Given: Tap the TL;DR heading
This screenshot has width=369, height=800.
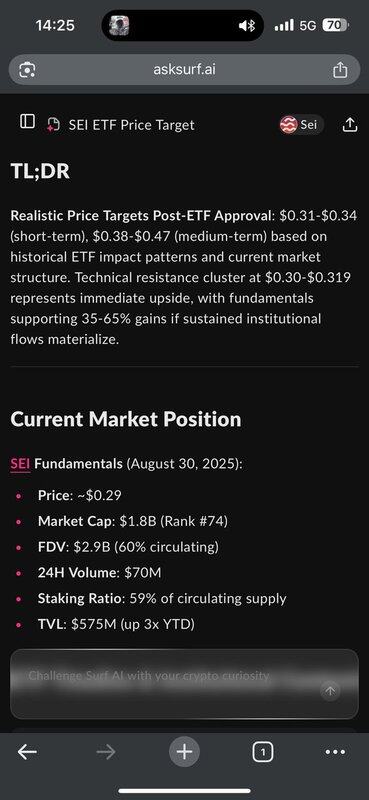Looking at the screenshot, I should click(40, 171).
